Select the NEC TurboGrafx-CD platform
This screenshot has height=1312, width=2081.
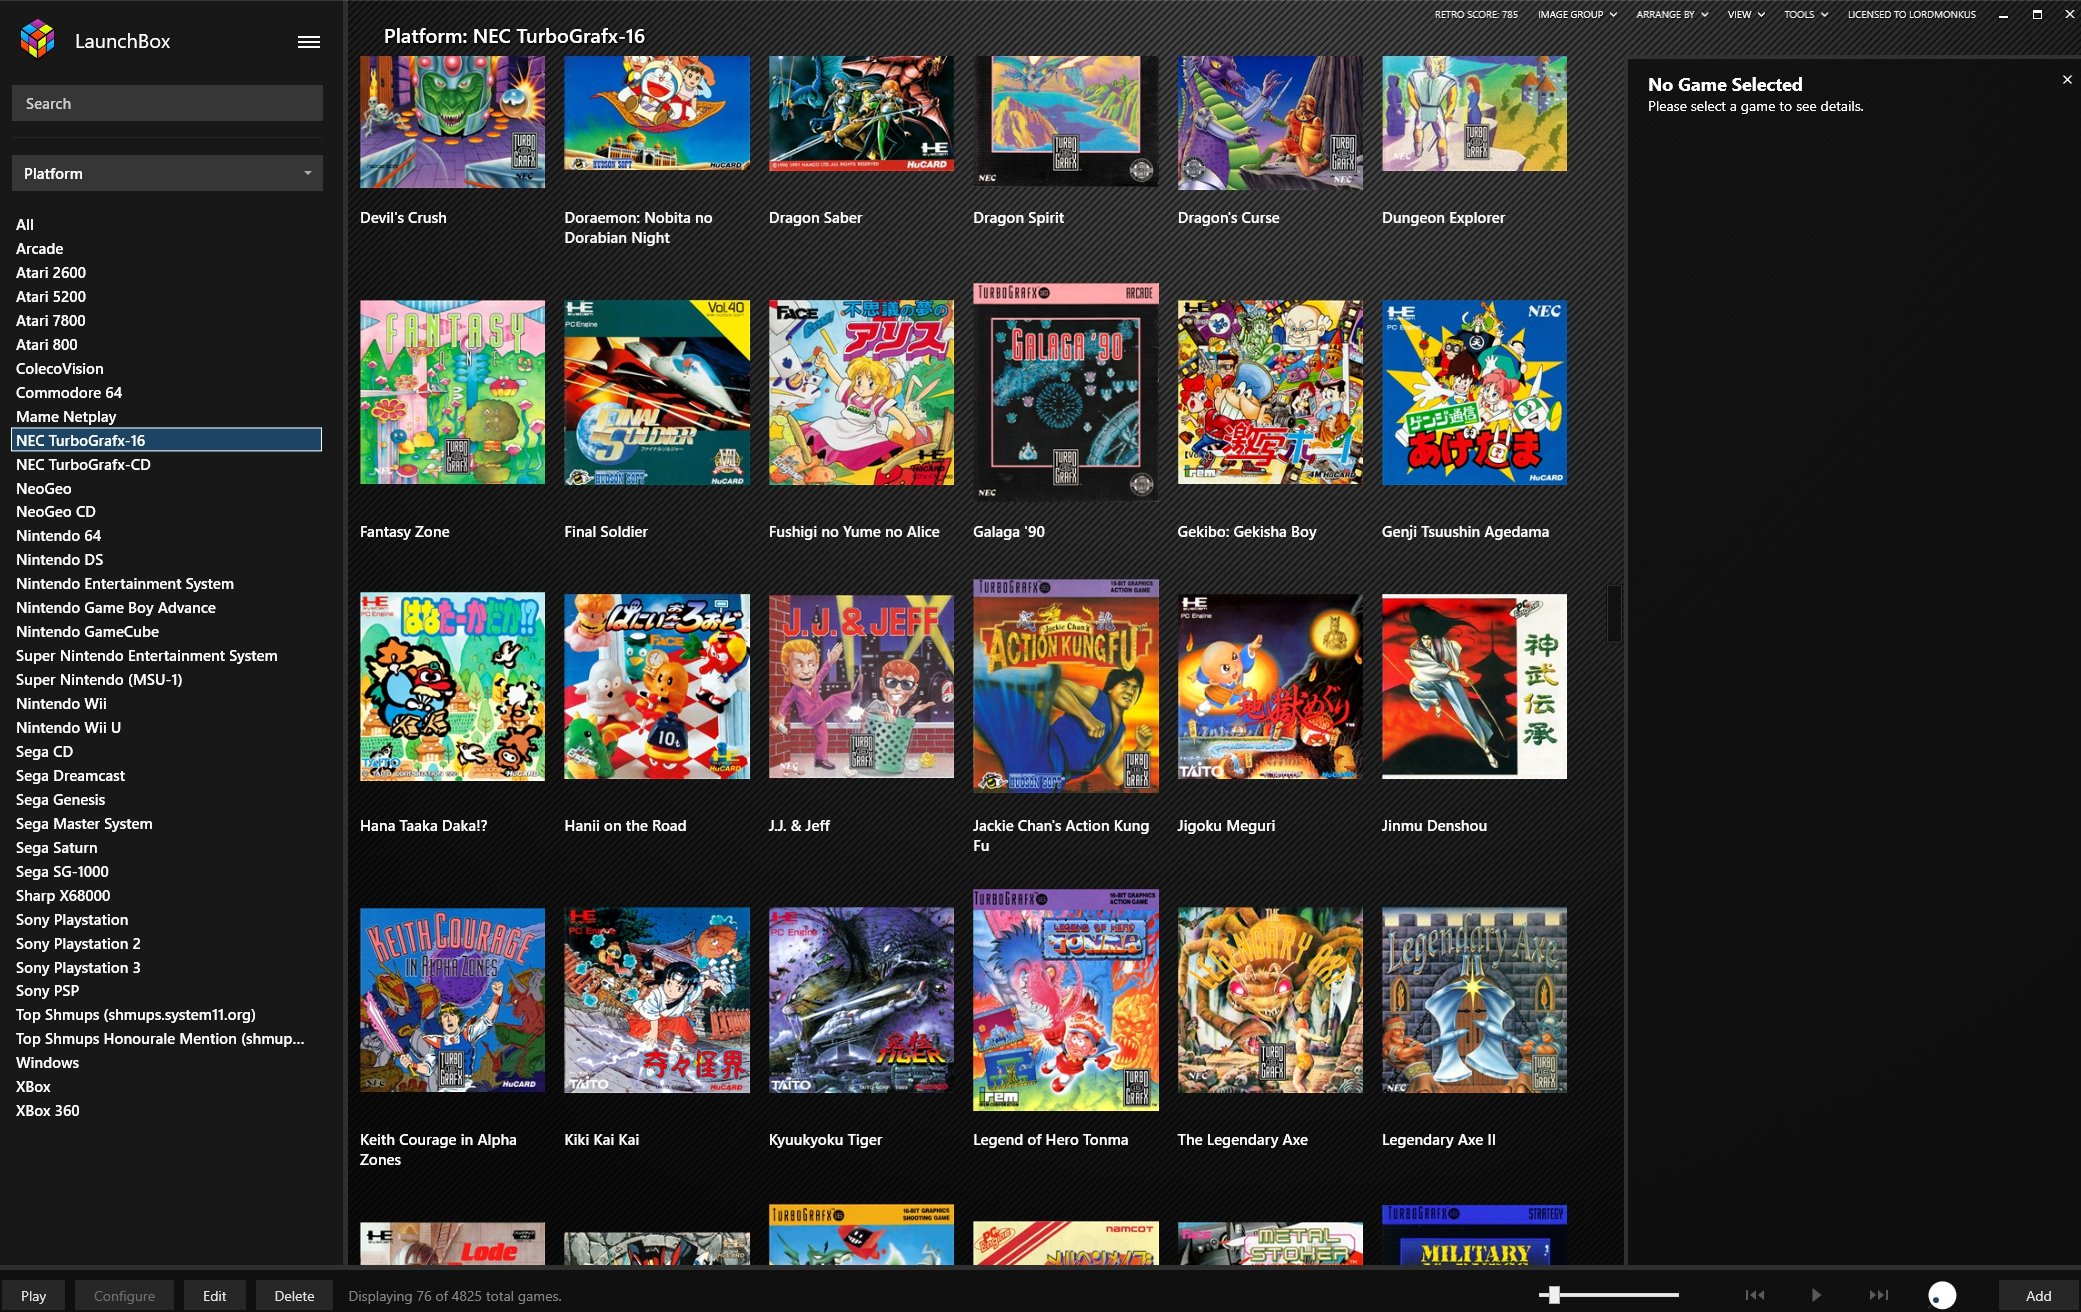pos(83,465)
